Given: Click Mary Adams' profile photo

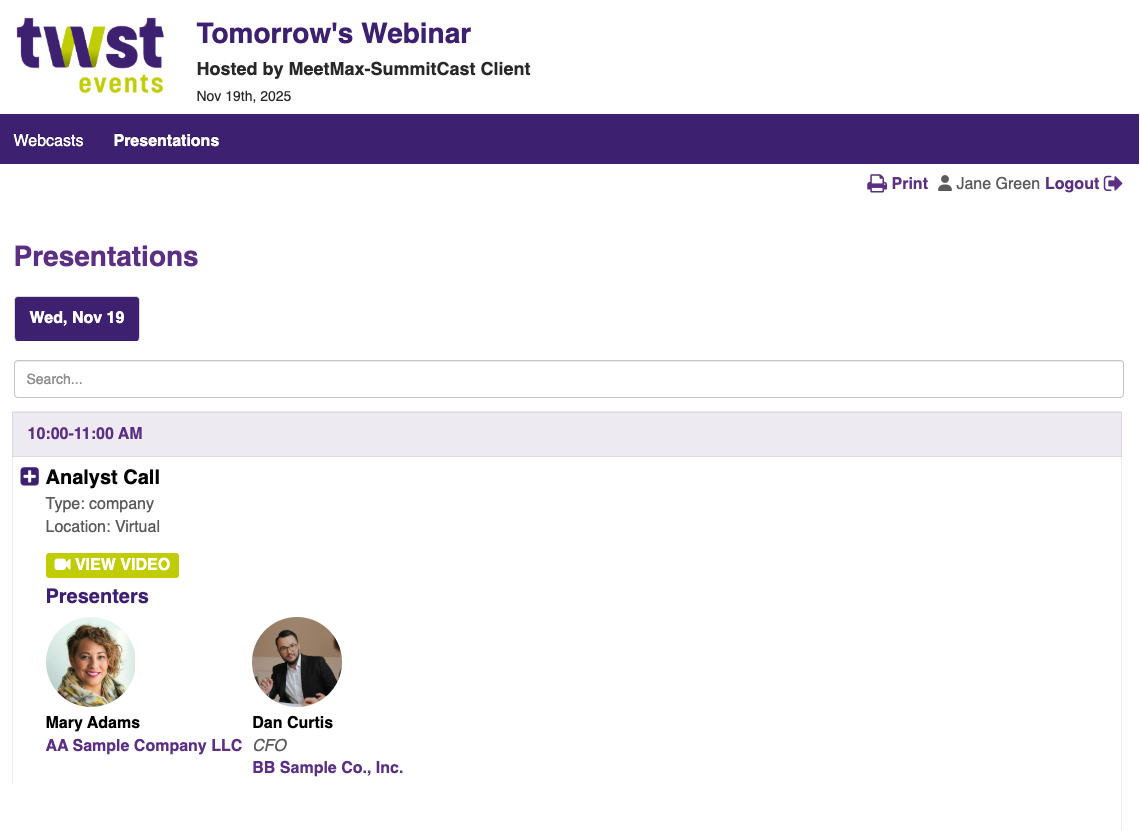Looking at the screenshot, I should (x=91, y=662).
